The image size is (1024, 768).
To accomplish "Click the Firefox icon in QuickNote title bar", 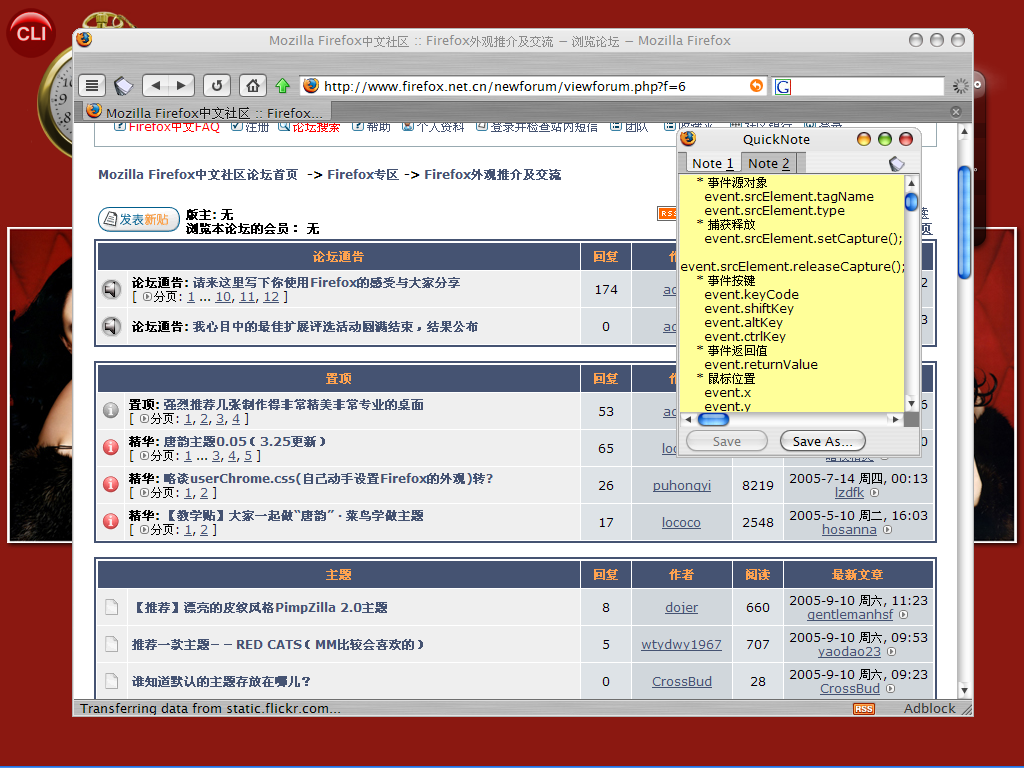I will (688, 138).
